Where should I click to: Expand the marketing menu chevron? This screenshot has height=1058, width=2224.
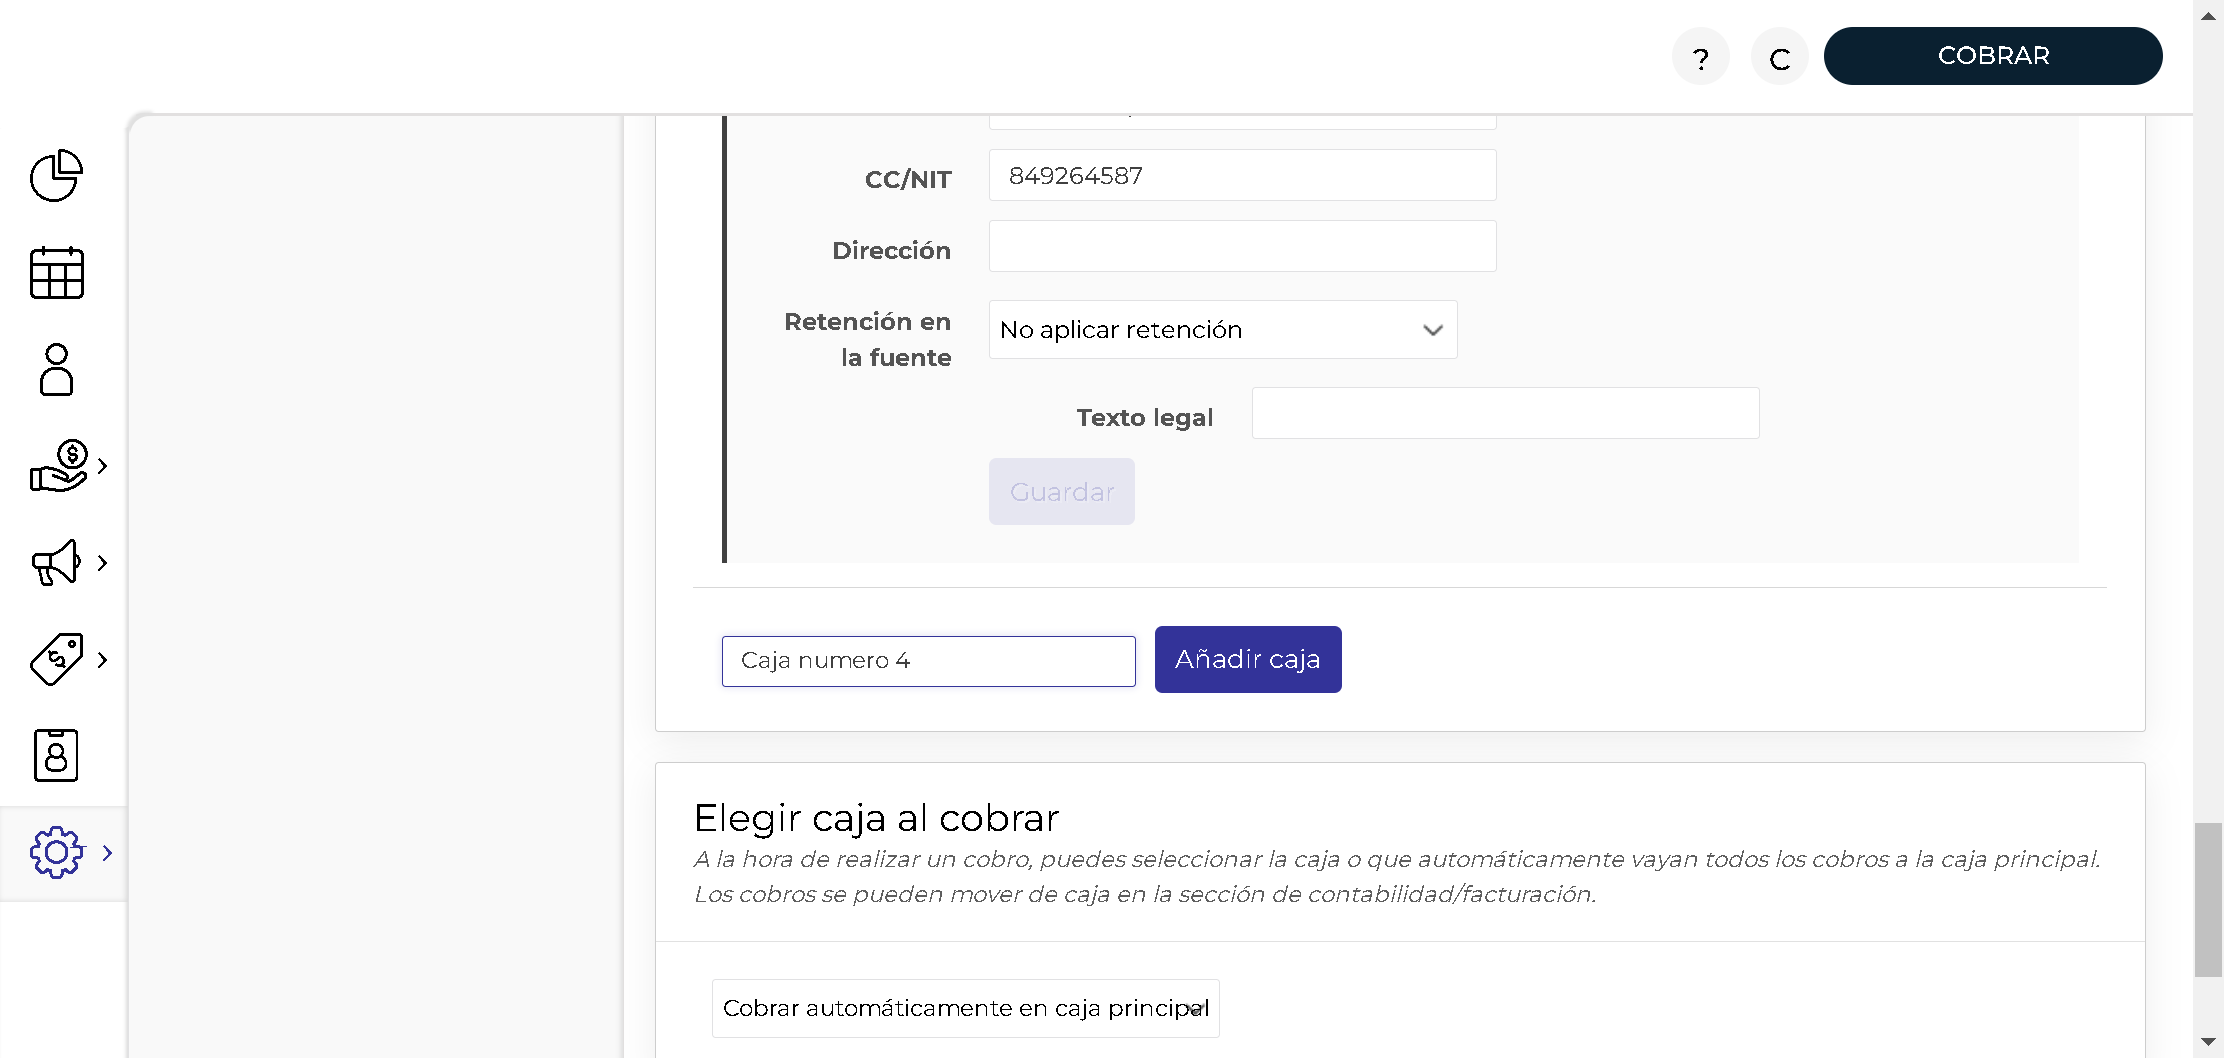click(x=102, y=563)
